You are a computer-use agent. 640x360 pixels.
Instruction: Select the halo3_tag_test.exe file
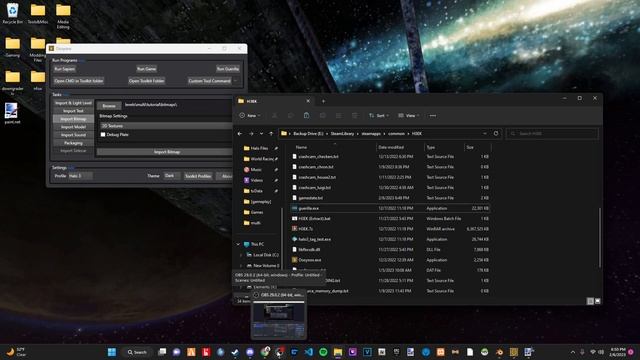tap(391, 239)
